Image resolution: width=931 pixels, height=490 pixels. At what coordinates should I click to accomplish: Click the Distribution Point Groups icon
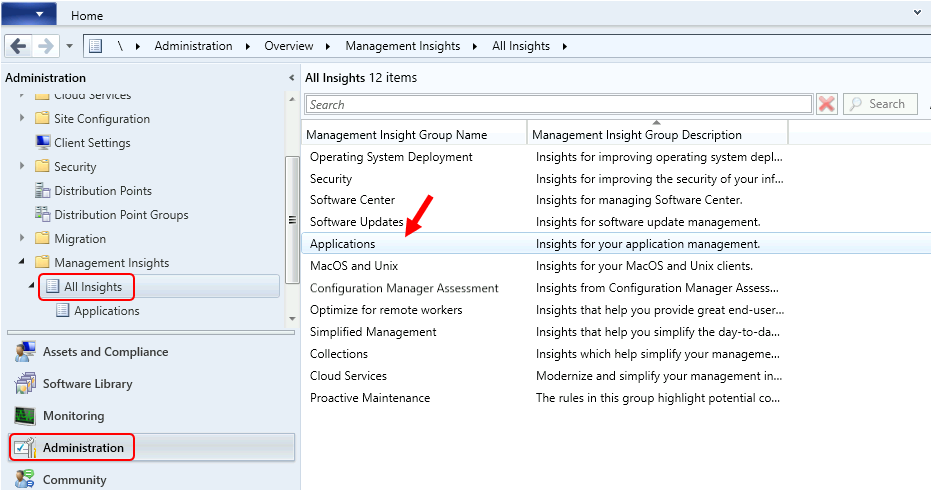[42, 214]
